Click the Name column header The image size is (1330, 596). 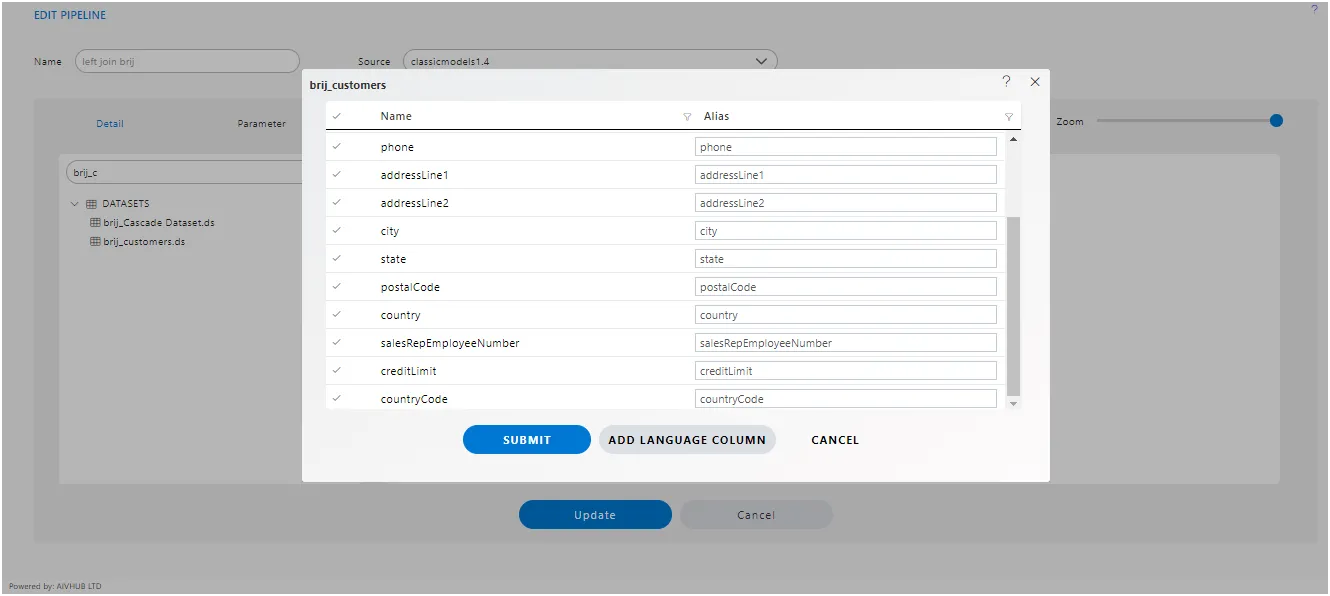click(396, 116)
